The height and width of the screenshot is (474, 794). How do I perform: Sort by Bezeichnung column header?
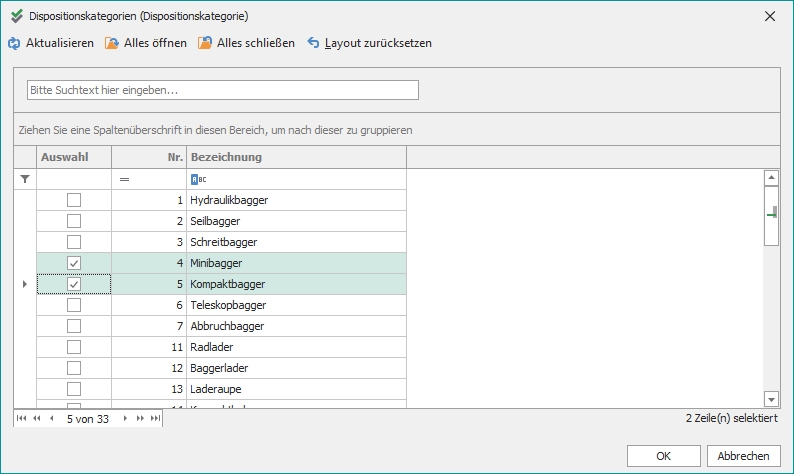pyautogui.click(x=295, y=157)
